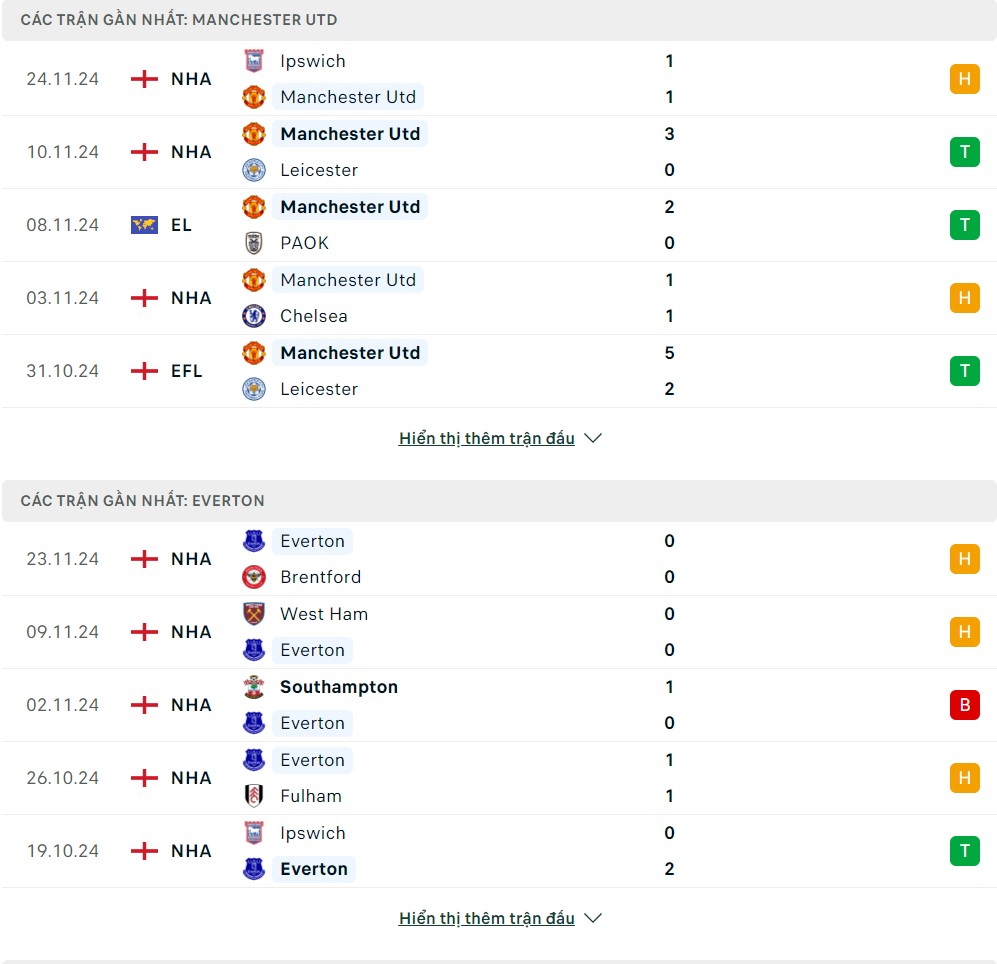Screen dimensions: 997x964
Task: Click the PAOK team logo
Action: (254, 243)
